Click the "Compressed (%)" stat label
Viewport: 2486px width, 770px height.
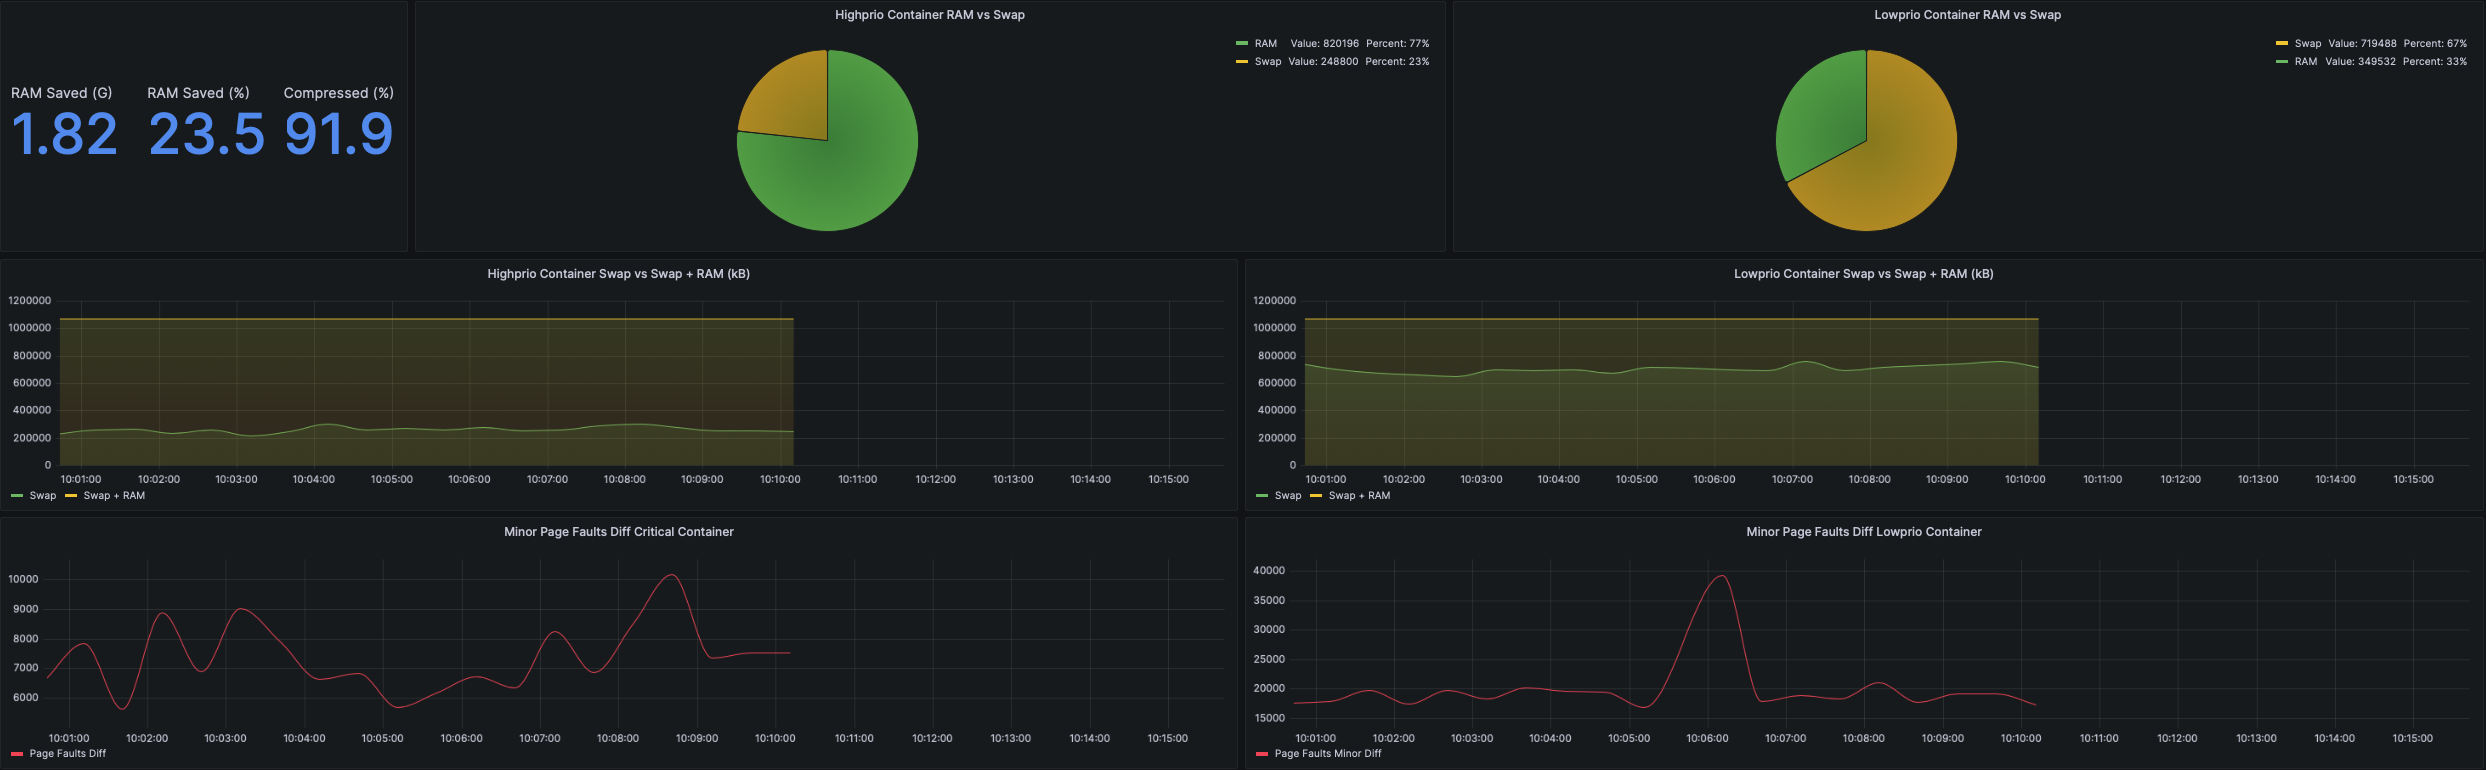pyautogui.click(x=339, y=93)
